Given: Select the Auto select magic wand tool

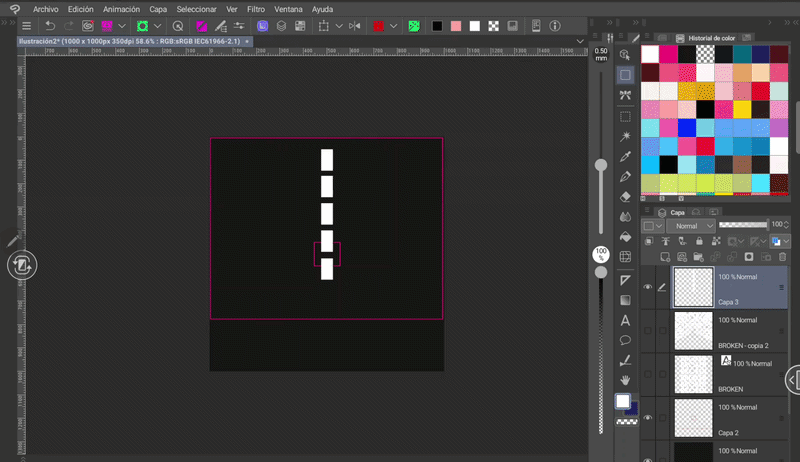Looking at the screenshot, I should (x=625, y=136).
